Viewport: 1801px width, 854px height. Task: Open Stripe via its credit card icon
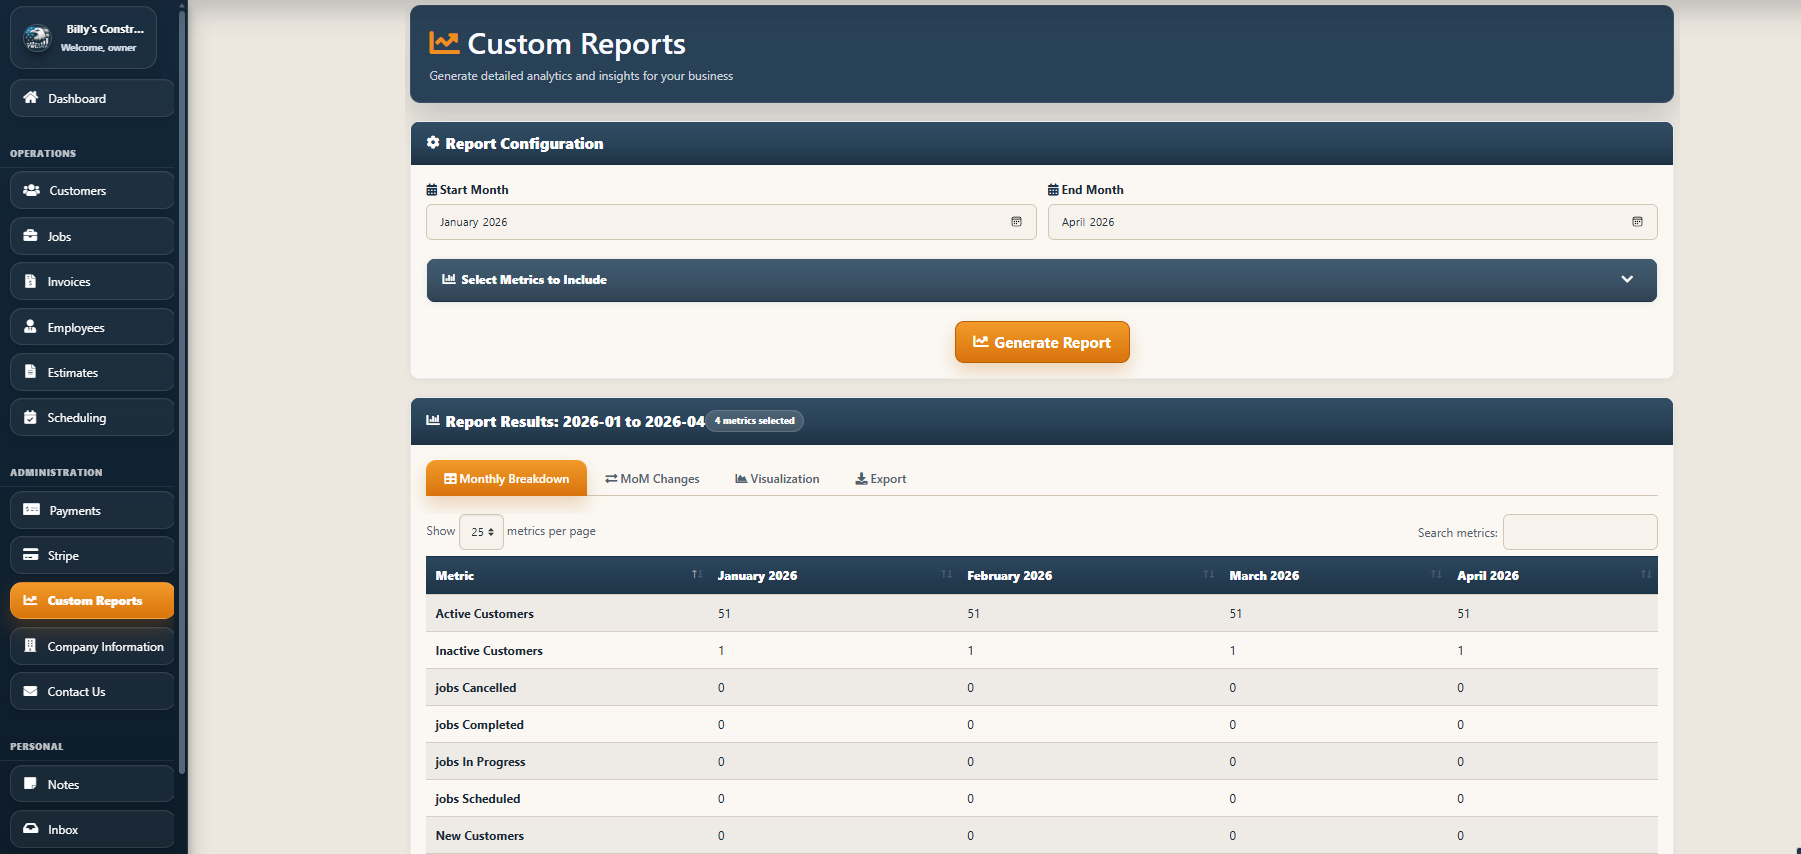tap(30, 555)
